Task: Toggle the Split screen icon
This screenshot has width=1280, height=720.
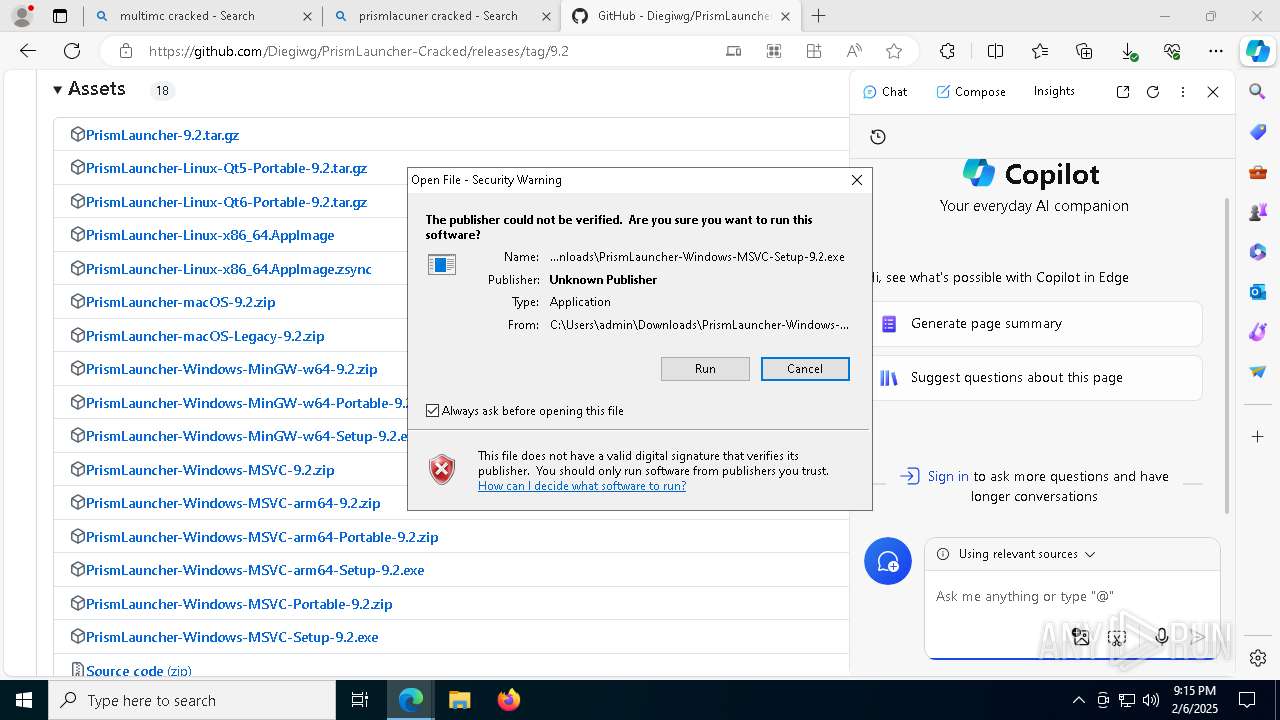Action: [x=995, y=51]
